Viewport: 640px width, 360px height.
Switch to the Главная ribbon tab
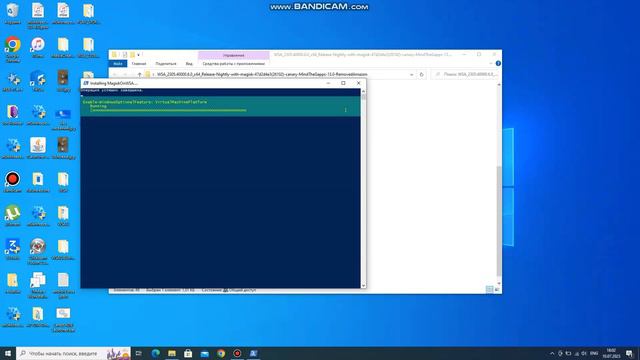tap(139, 64)
